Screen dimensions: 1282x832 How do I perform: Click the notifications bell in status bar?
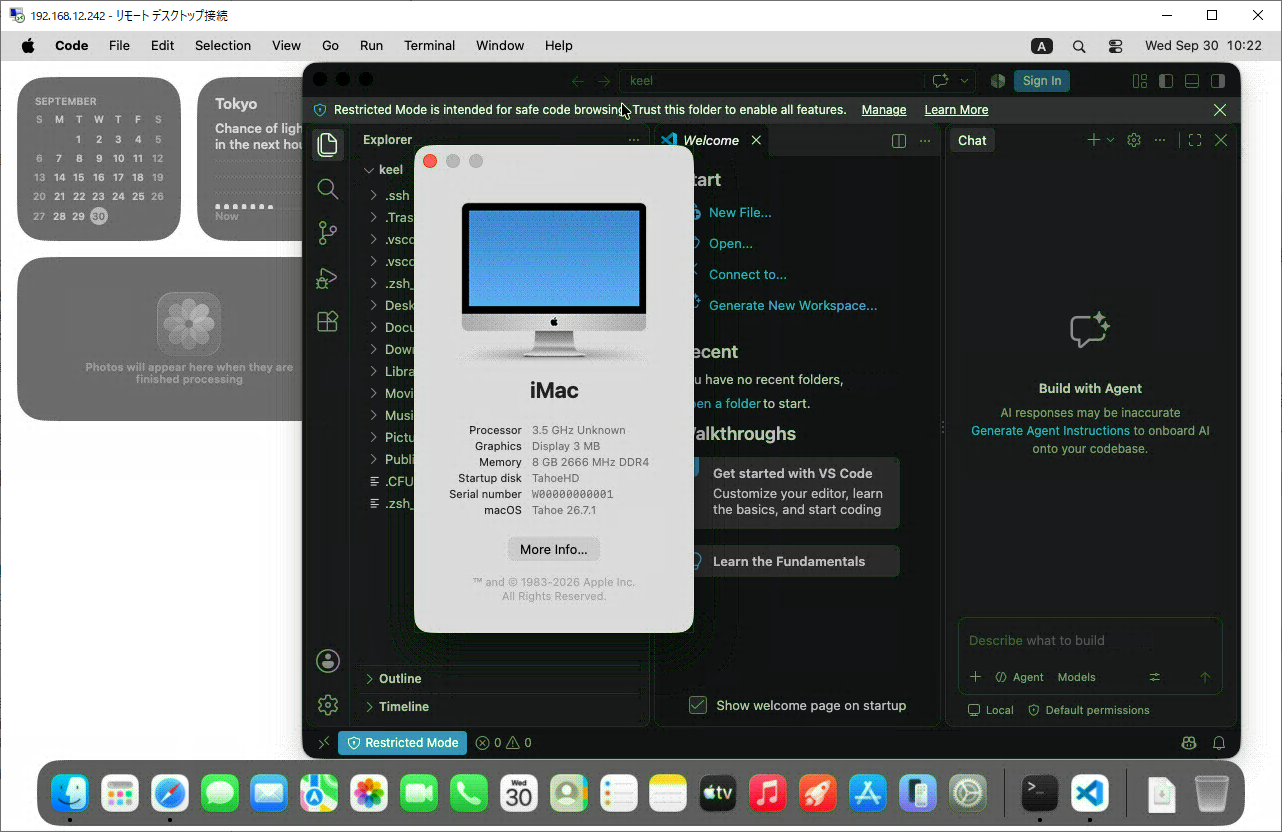1219,743
